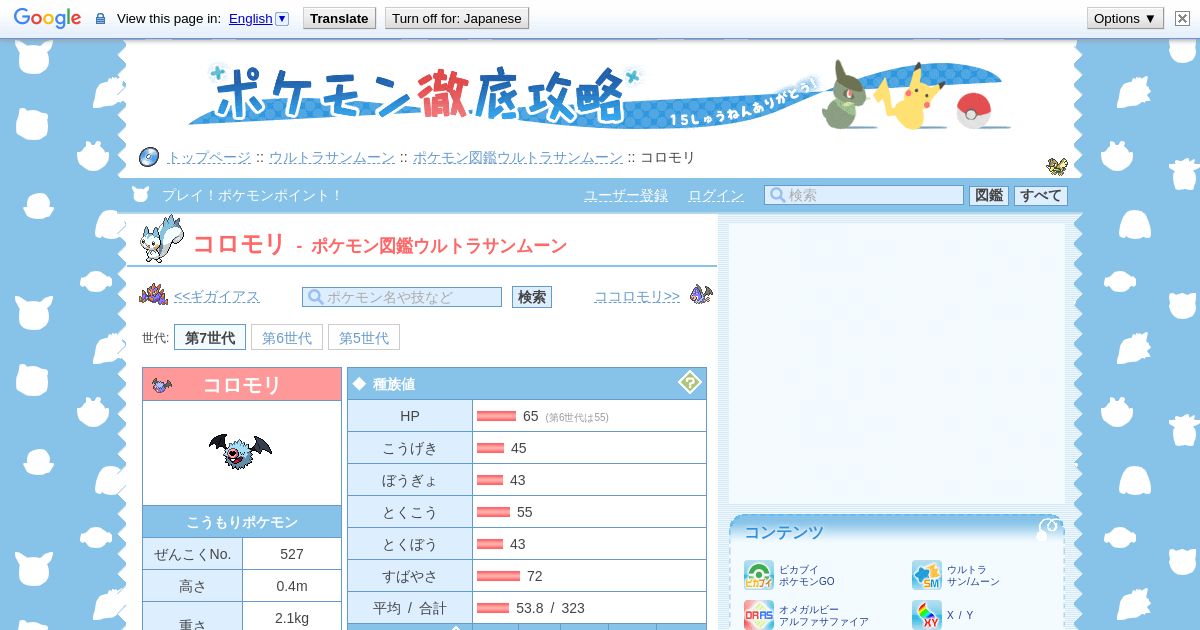Click the 図鑑 search button
Screen dimensions: 1200x630
989,195
